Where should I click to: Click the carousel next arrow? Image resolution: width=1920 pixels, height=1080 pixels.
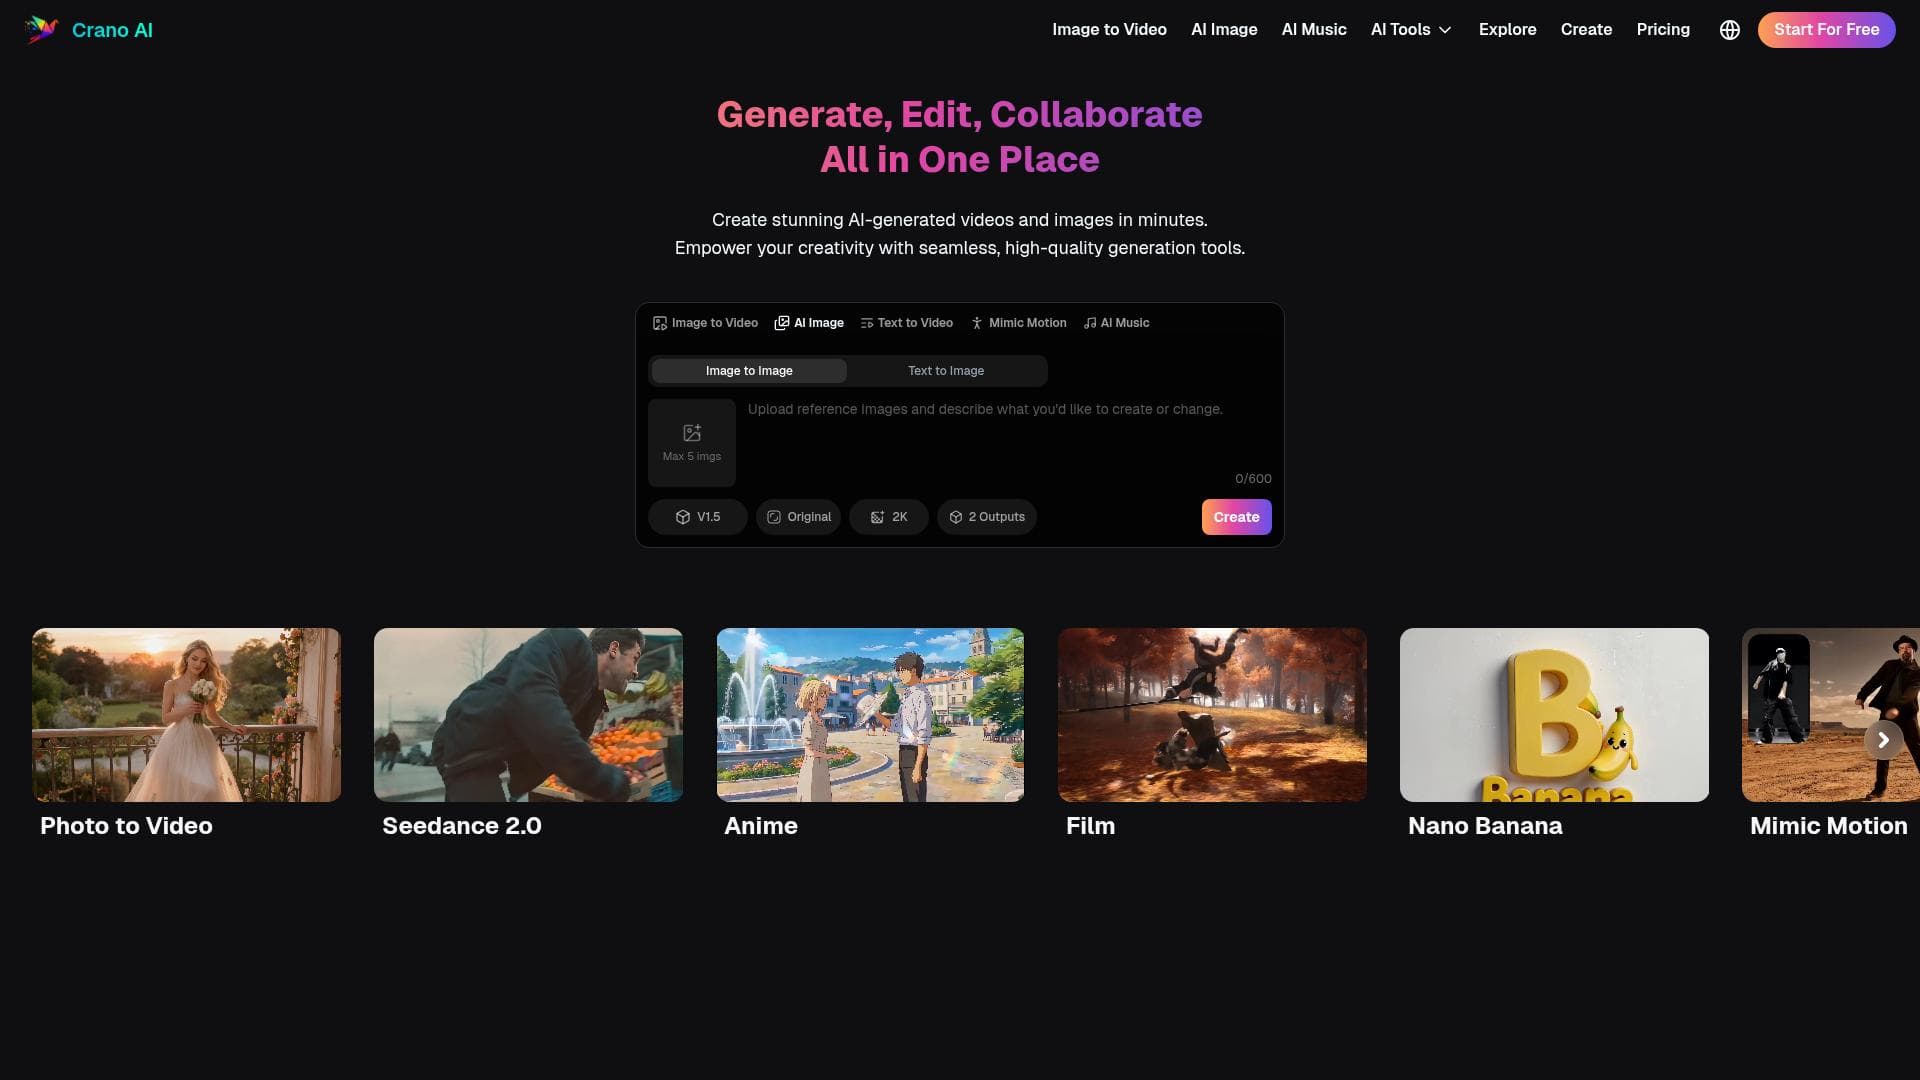(x=1883, y=740)
